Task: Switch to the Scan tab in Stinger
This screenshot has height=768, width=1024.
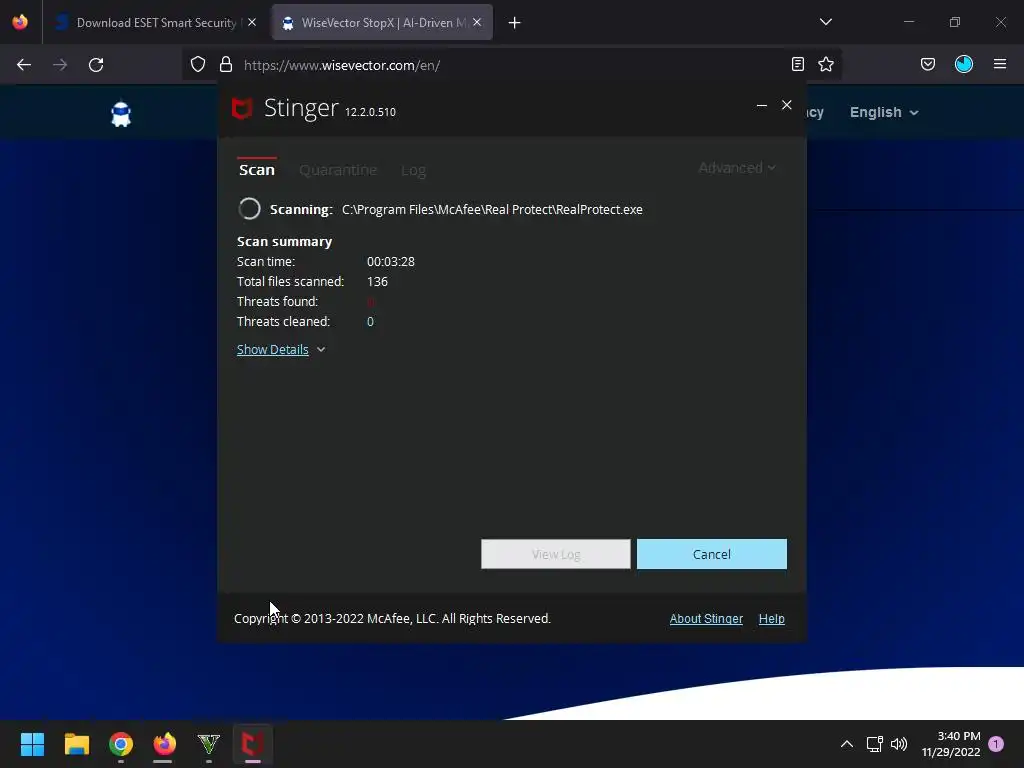Action: tap(257, 170)
